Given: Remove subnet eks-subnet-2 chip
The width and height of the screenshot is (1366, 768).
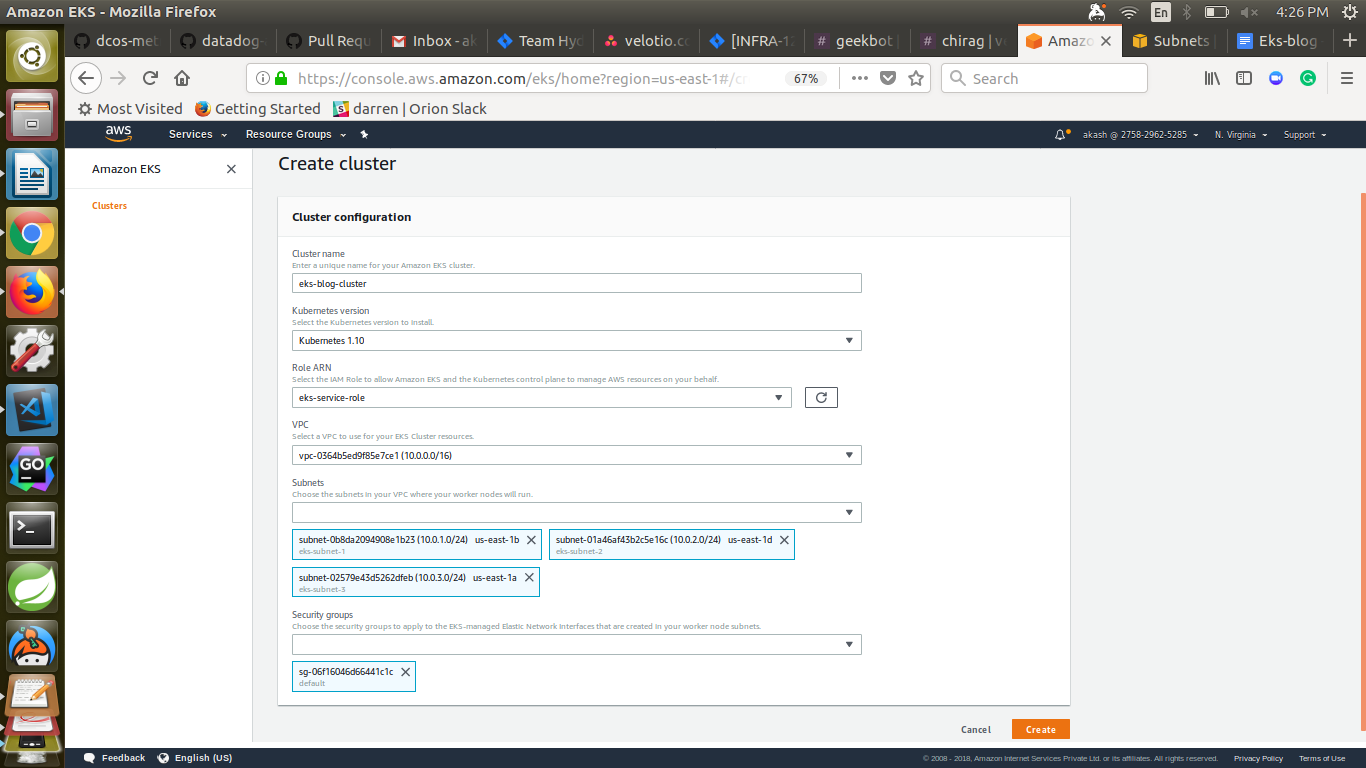Looking at the screenshot, I should coord(784,540).
